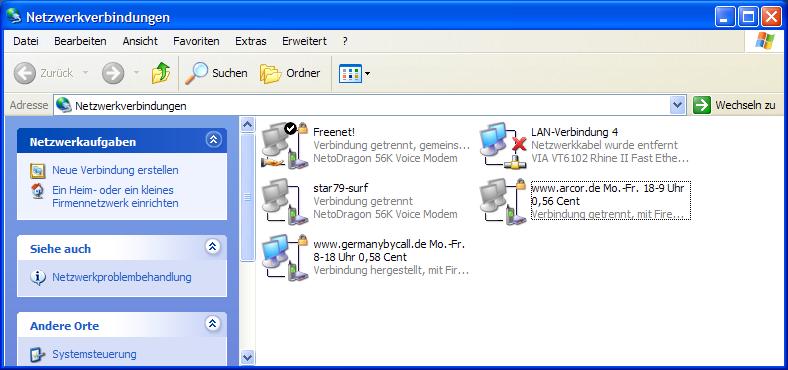
Task: Collapse the Siehe auch panel
Action: pyautogui.click(x=213, y=247)
